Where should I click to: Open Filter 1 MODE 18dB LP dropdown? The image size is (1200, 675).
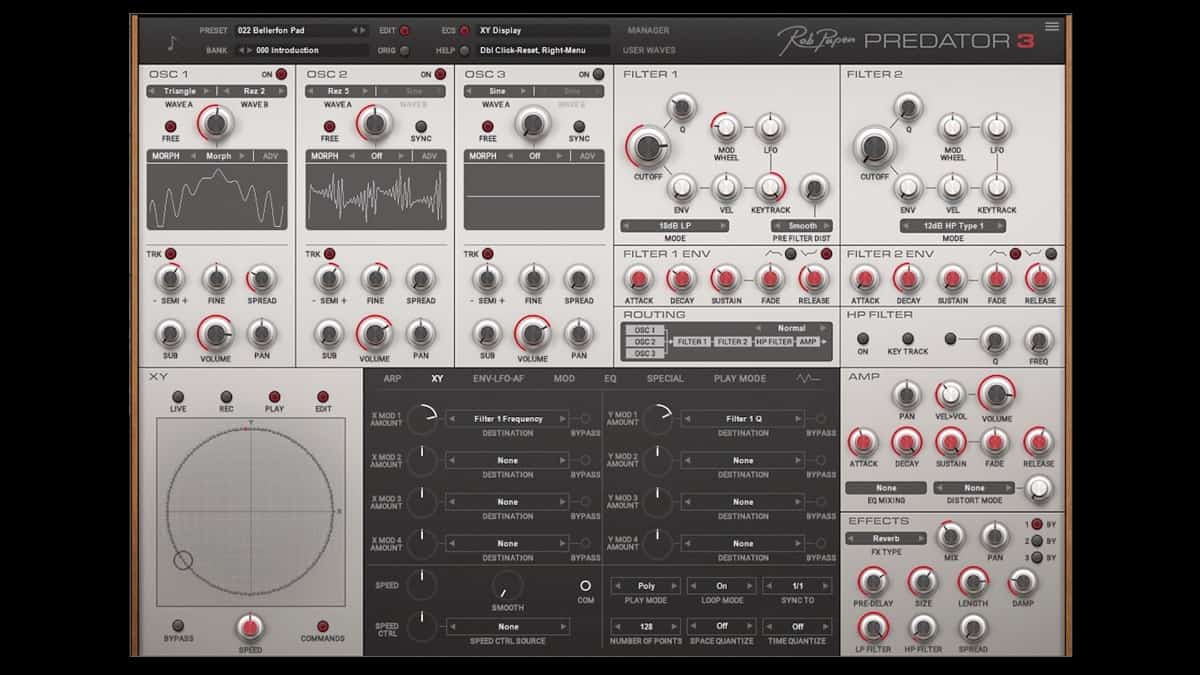pyautogui.click(x=674, y=226)
